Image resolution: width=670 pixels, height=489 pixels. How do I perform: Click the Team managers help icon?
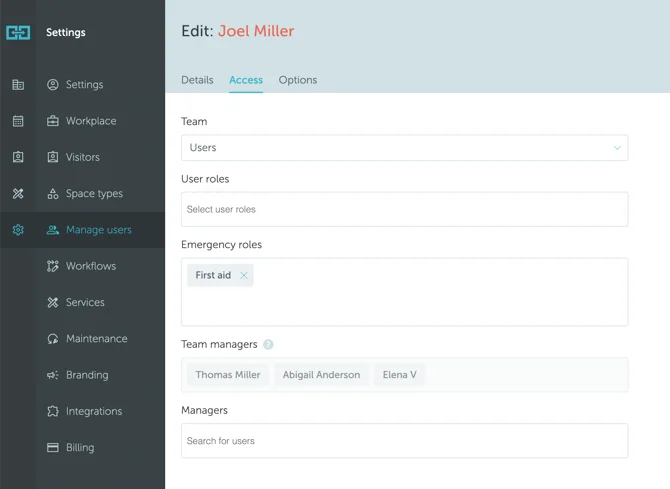point(268,345)
